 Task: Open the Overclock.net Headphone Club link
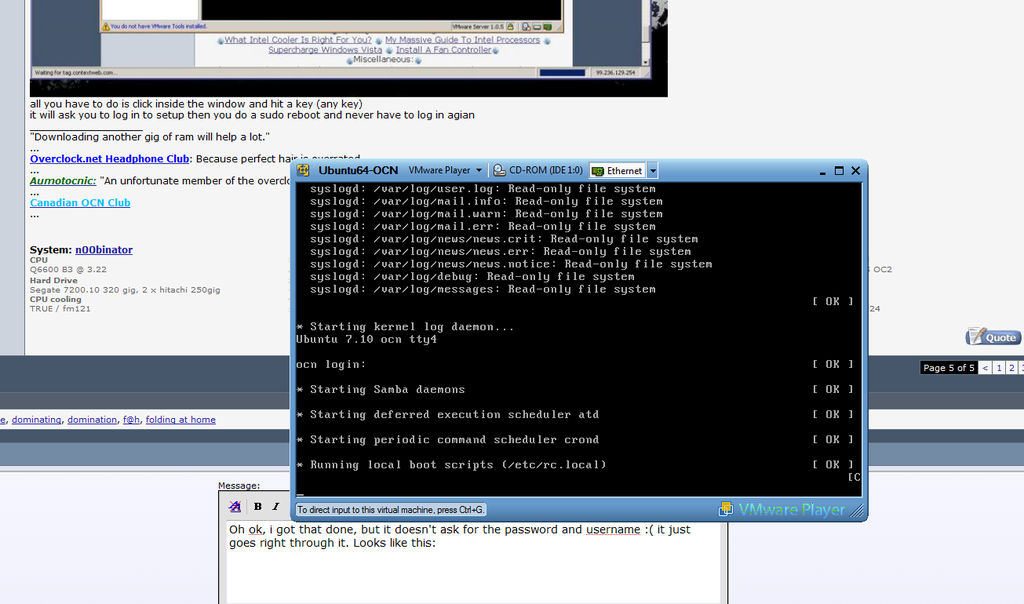point(110,159)
